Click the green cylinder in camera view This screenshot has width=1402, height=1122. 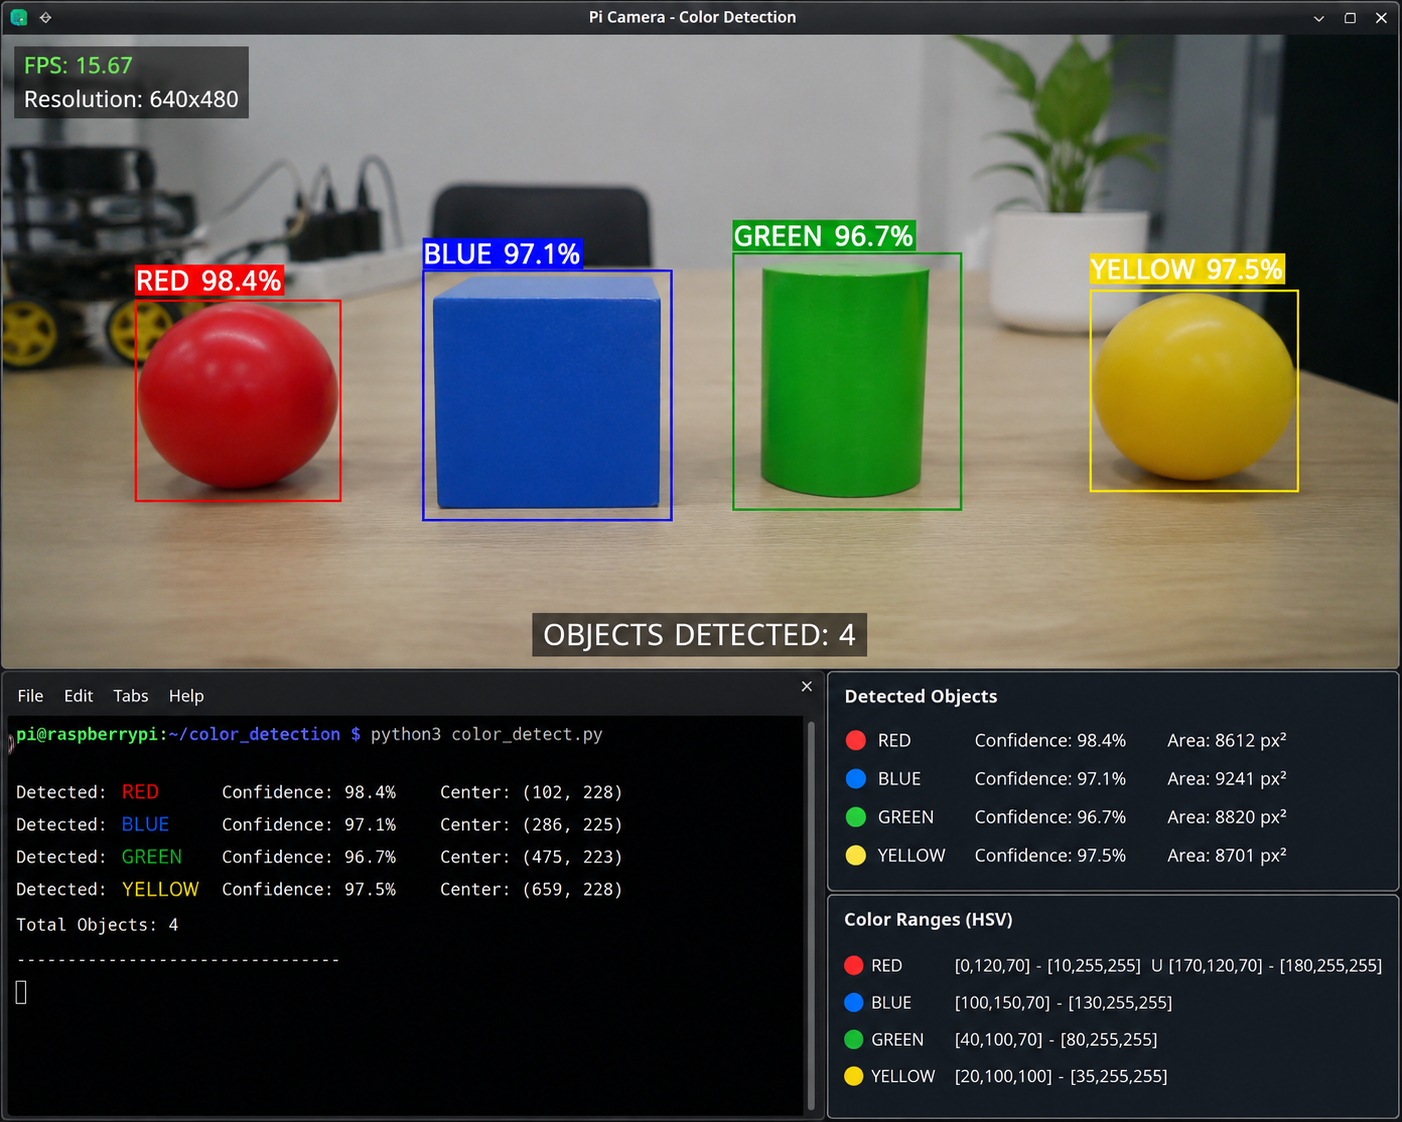pyautogui.click(x=845, y=380)
